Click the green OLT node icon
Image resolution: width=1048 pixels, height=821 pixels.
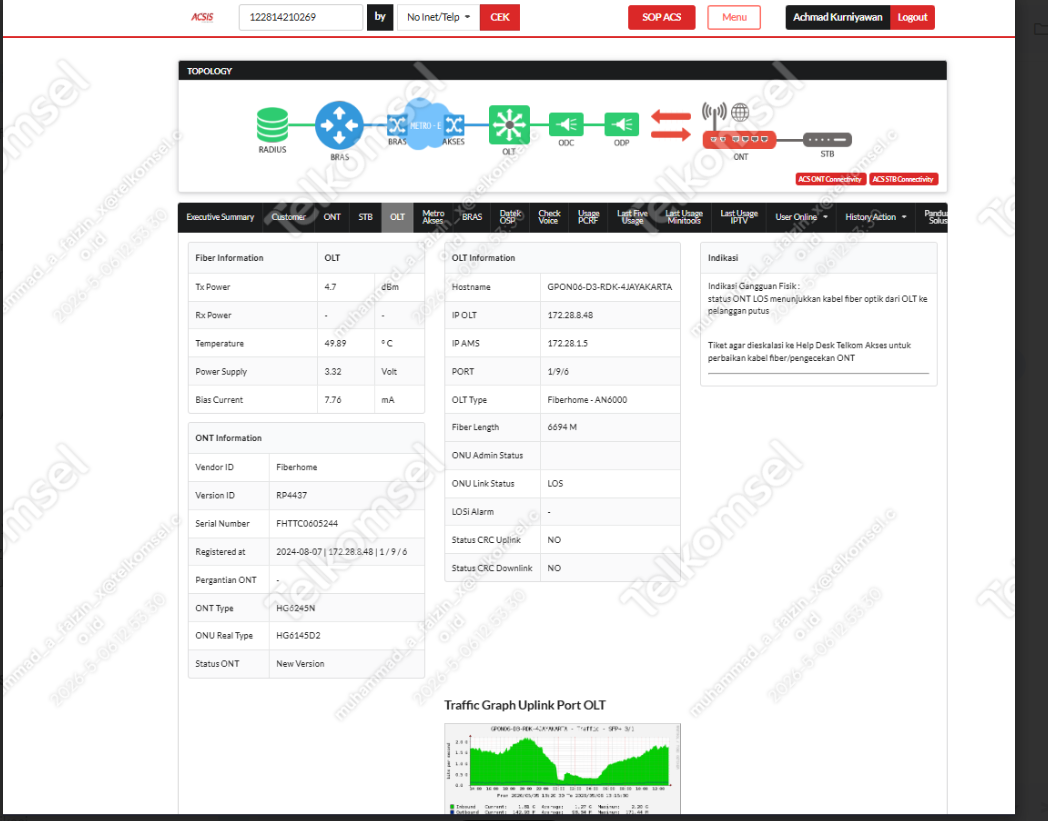point(509,124)
